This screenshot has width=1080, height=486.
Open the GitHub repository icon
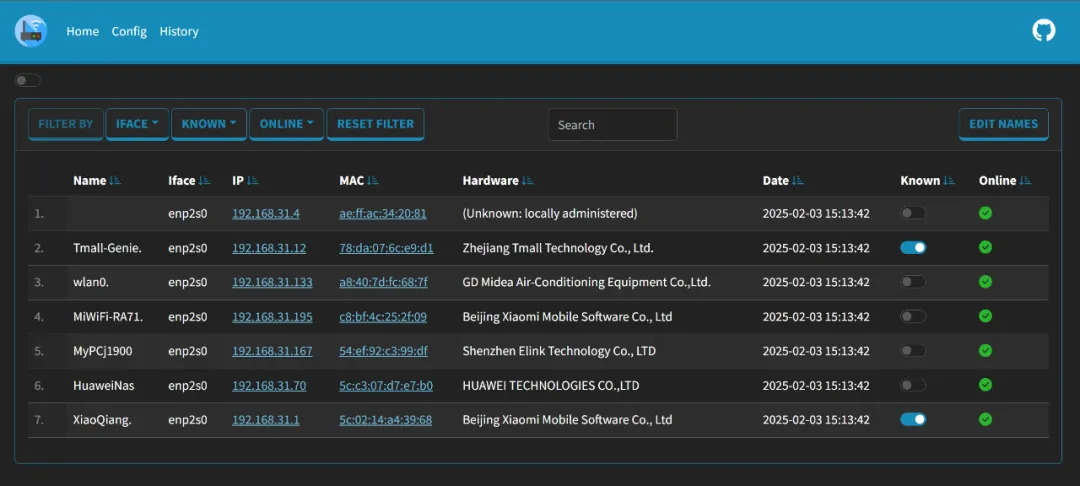coord(1043,31)
